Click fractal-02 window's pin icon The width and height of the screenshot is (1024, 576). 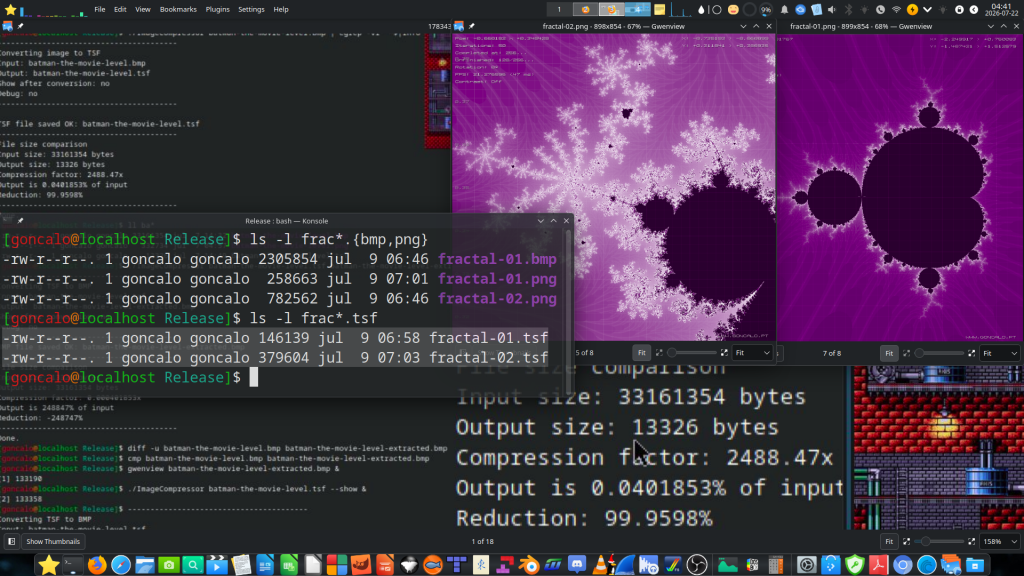472,26
